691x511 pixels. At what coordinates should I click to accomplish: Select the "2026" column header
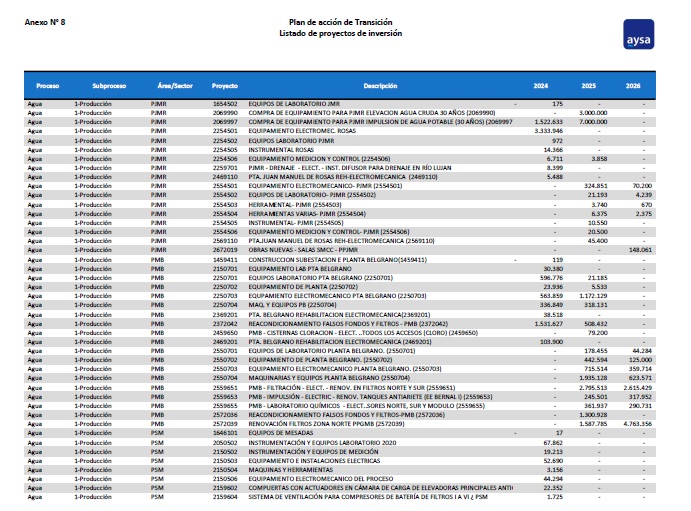point(633,86)
